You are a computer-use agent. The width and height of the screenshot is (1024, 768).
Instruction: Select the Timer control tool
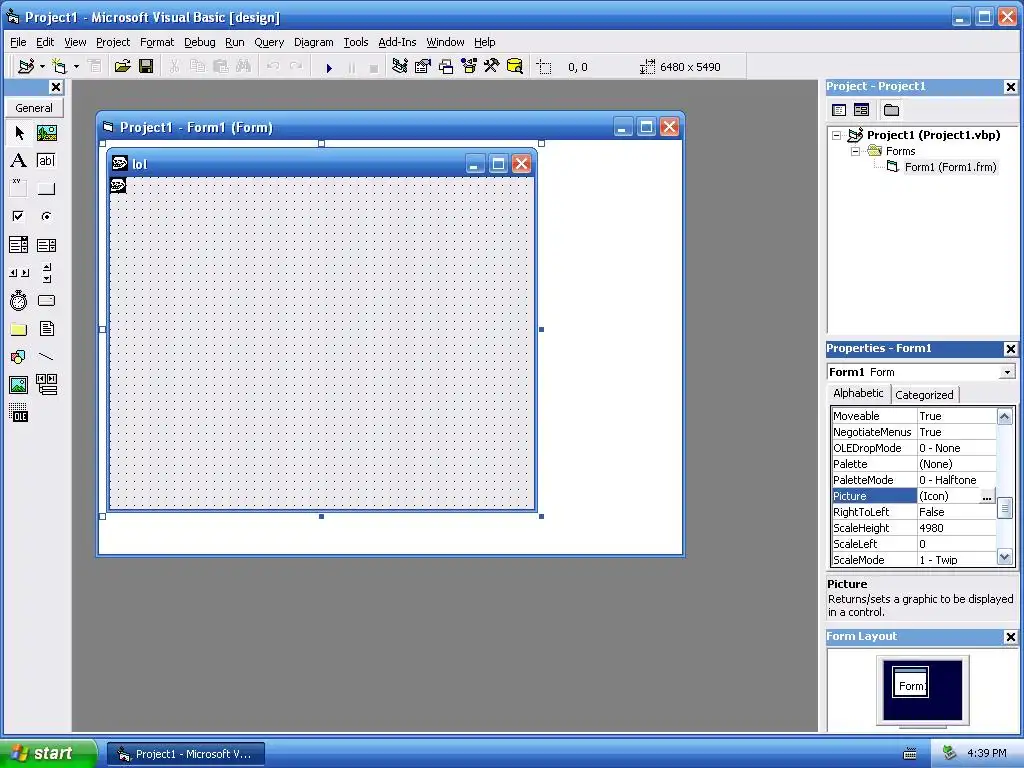click(x=19, y=300)
